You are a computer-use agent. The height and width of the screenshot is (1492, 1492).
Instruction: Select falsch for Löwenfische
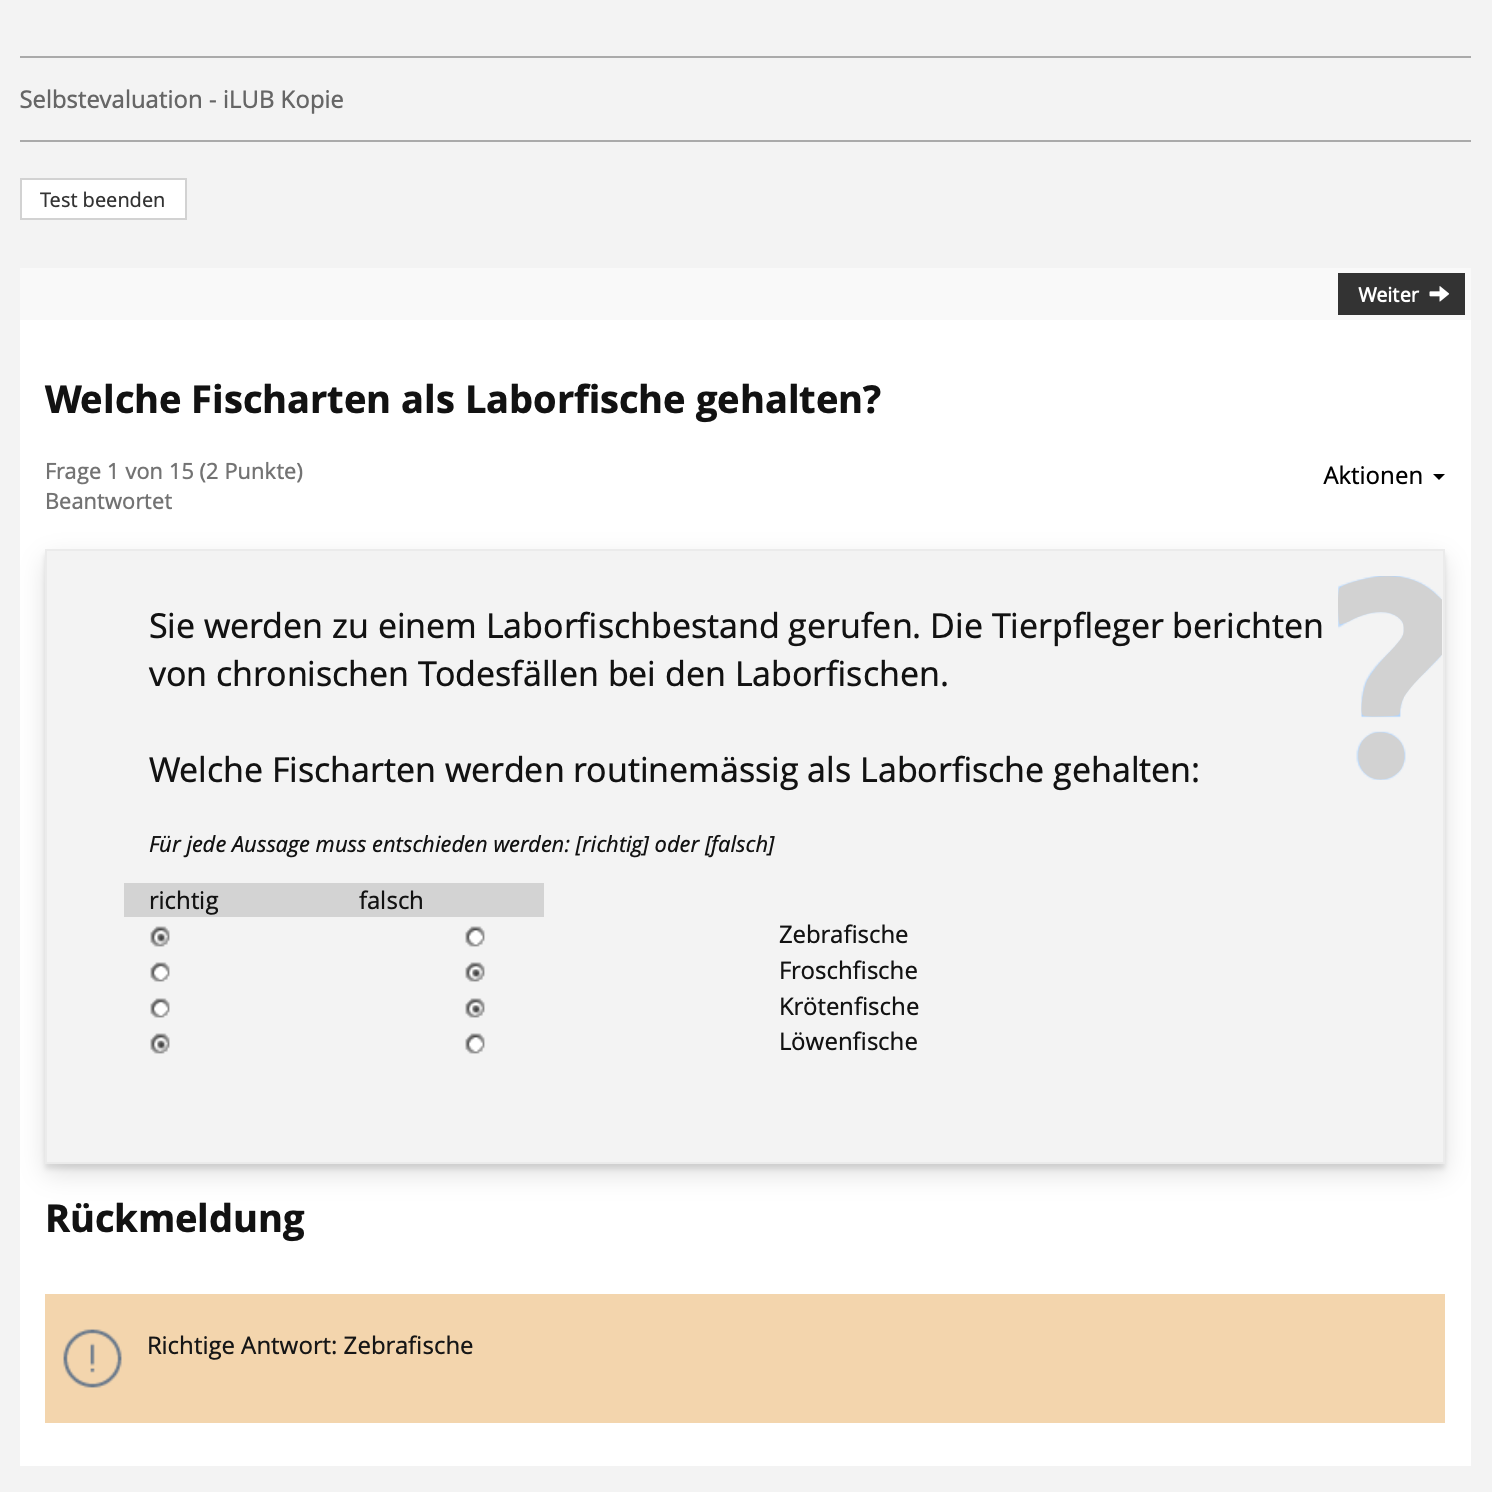(x=475, y=1044)
